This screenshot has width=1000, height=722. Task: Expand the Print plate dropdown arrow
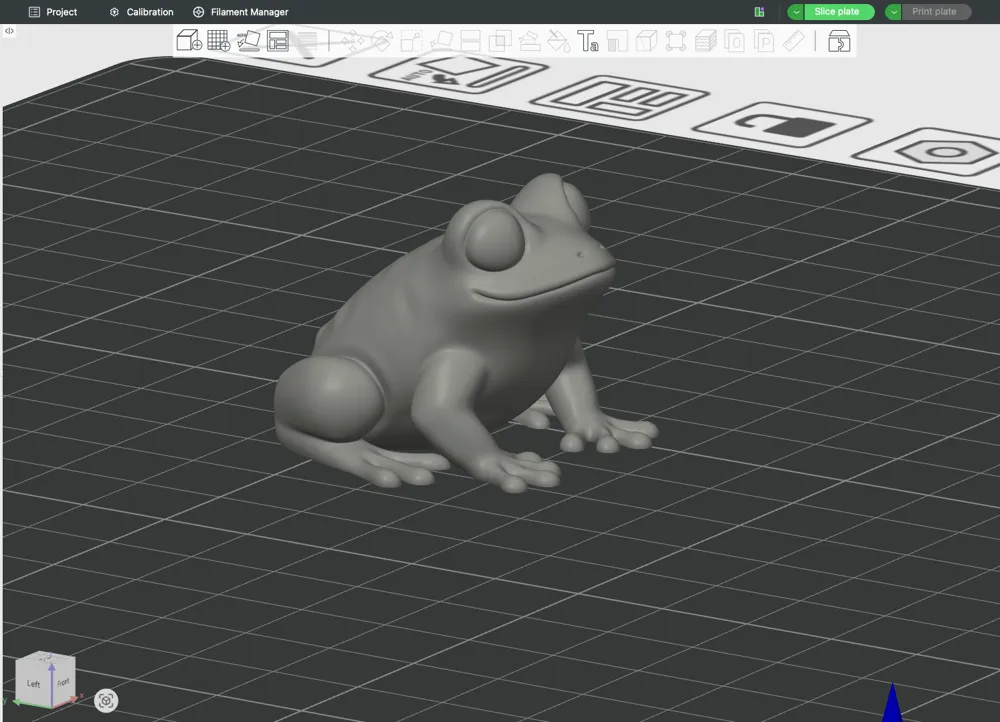(x=893, y=11)
